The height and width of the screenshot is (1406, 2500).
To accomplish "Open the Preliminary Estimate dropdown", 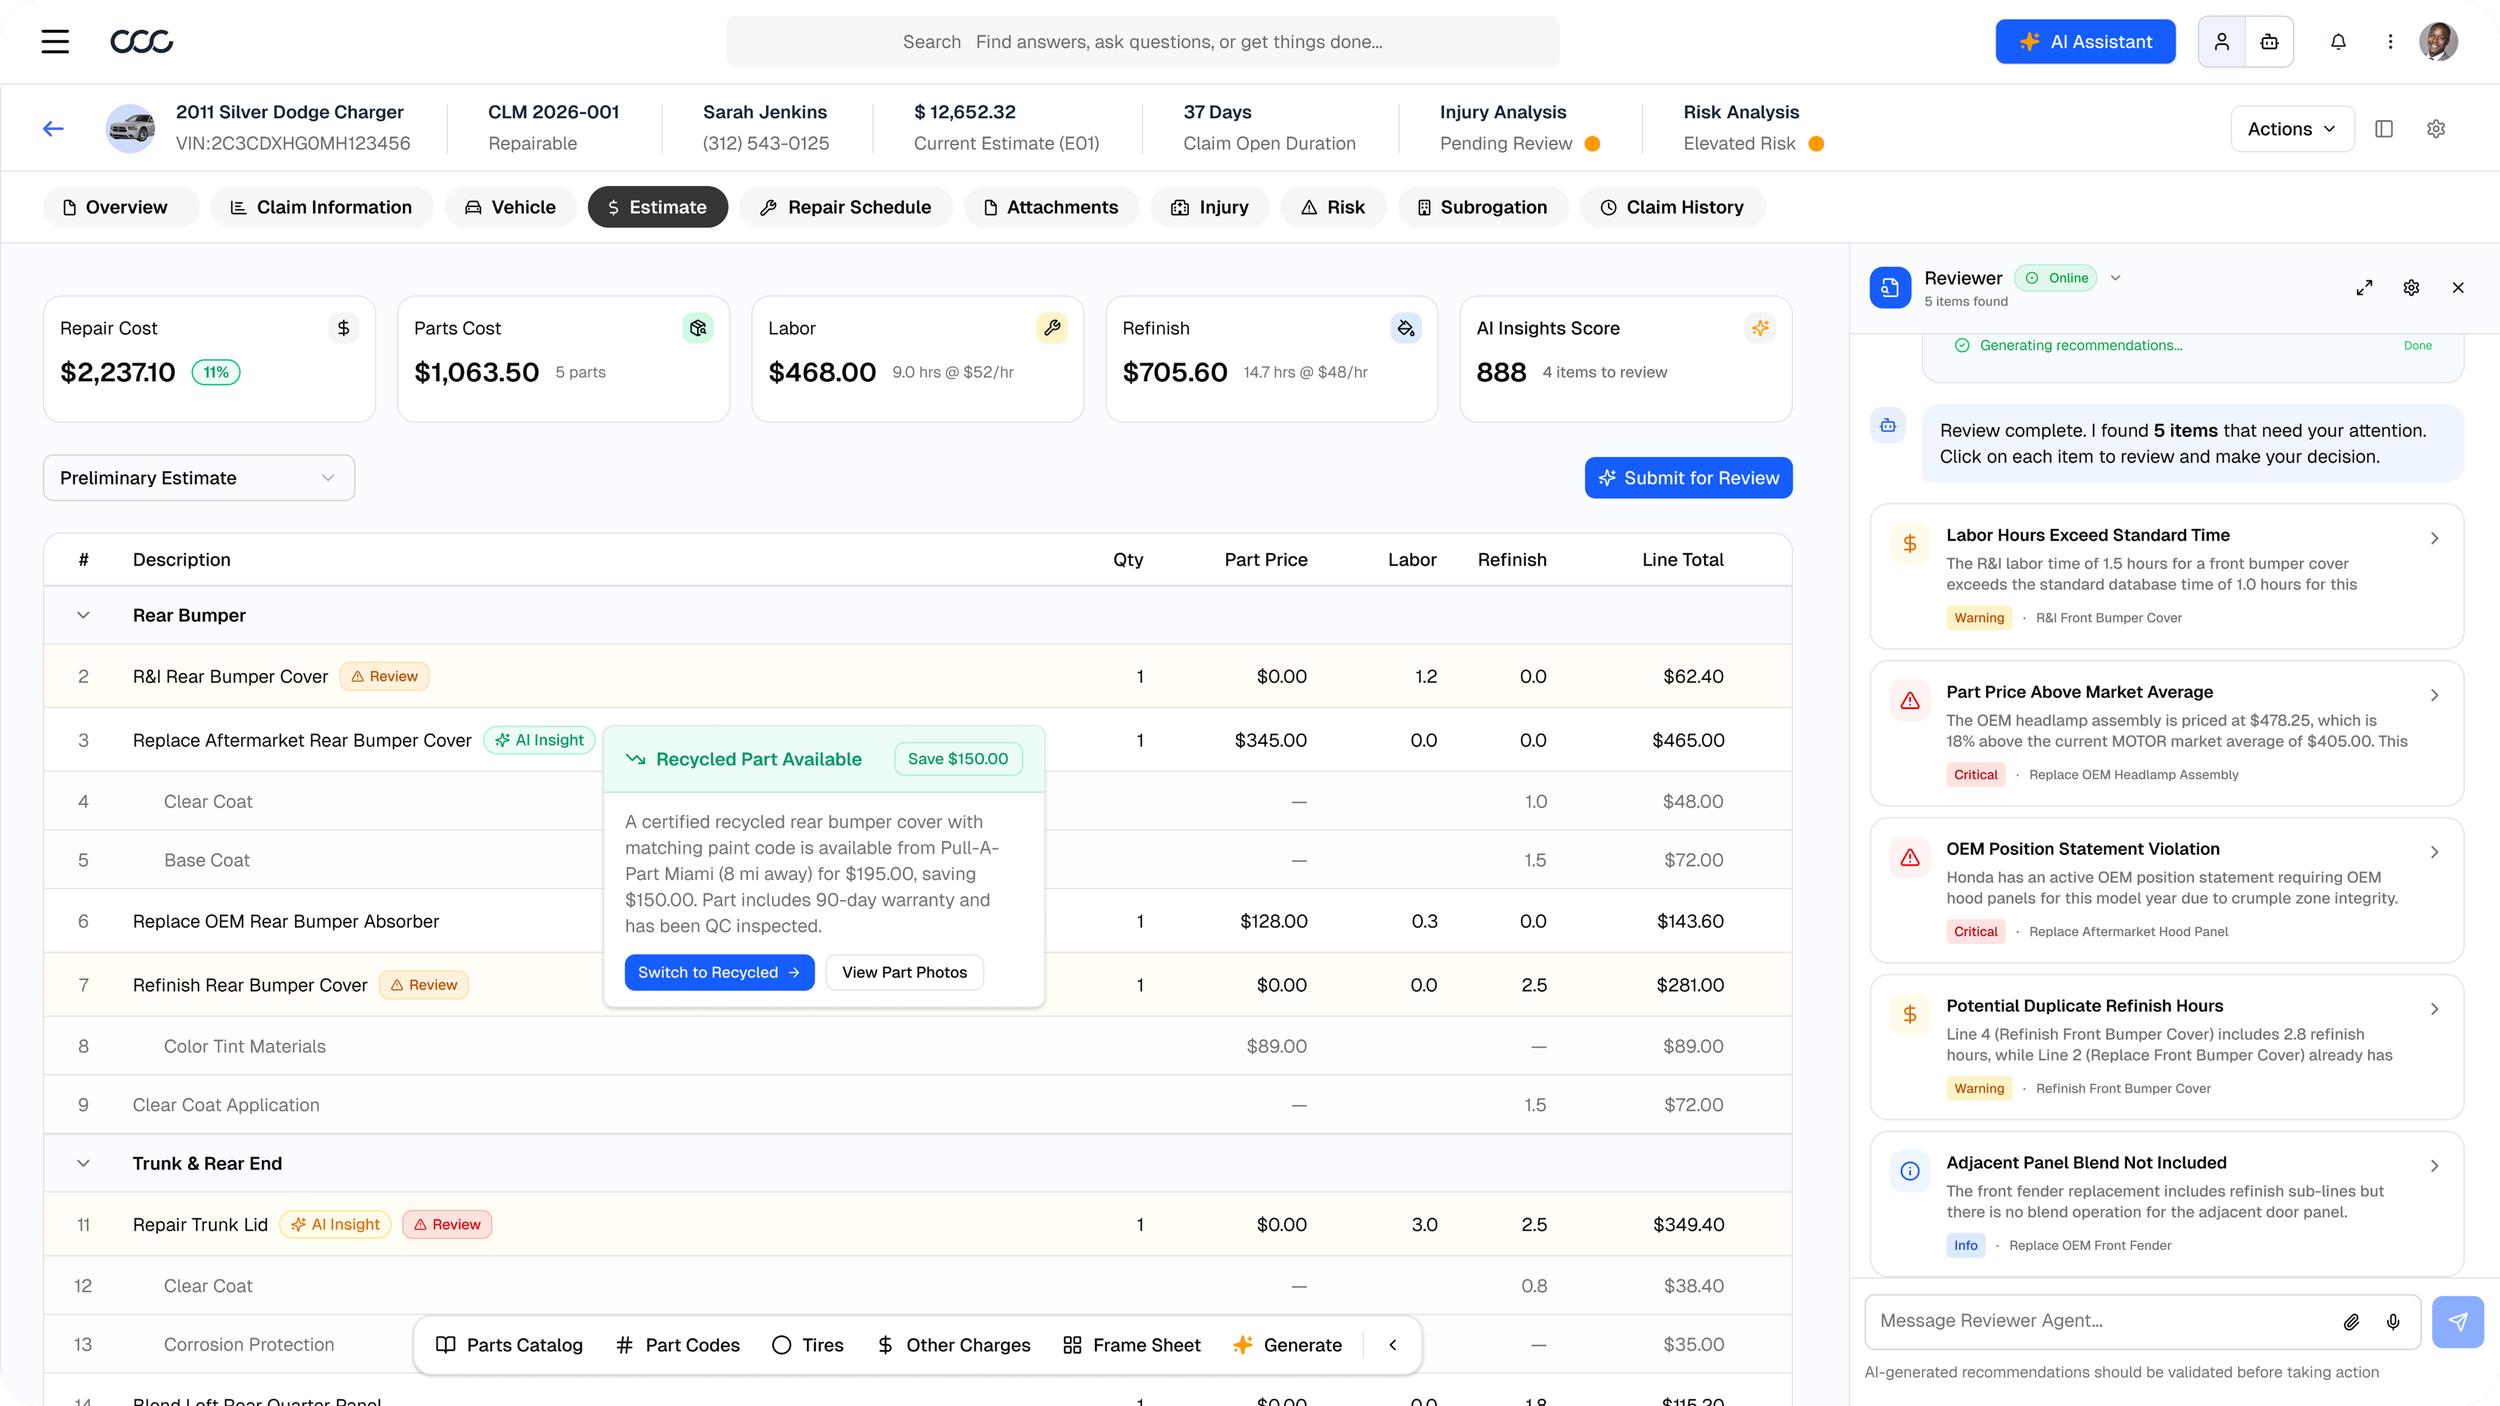I will pyautogui.click(x=199, y=478).
